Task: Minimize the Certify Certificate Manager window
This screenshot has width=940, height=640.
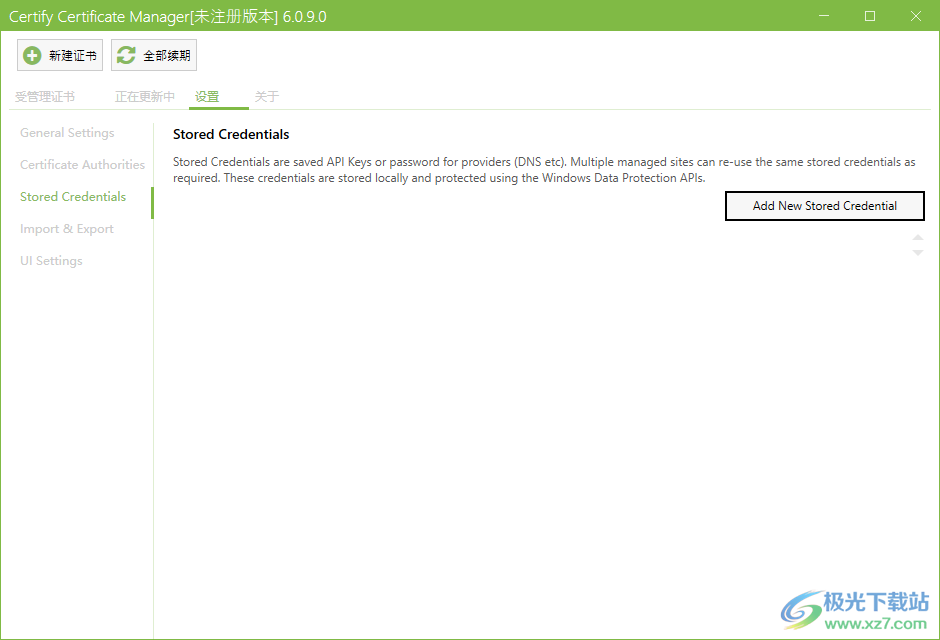Action: click(824, 16)
